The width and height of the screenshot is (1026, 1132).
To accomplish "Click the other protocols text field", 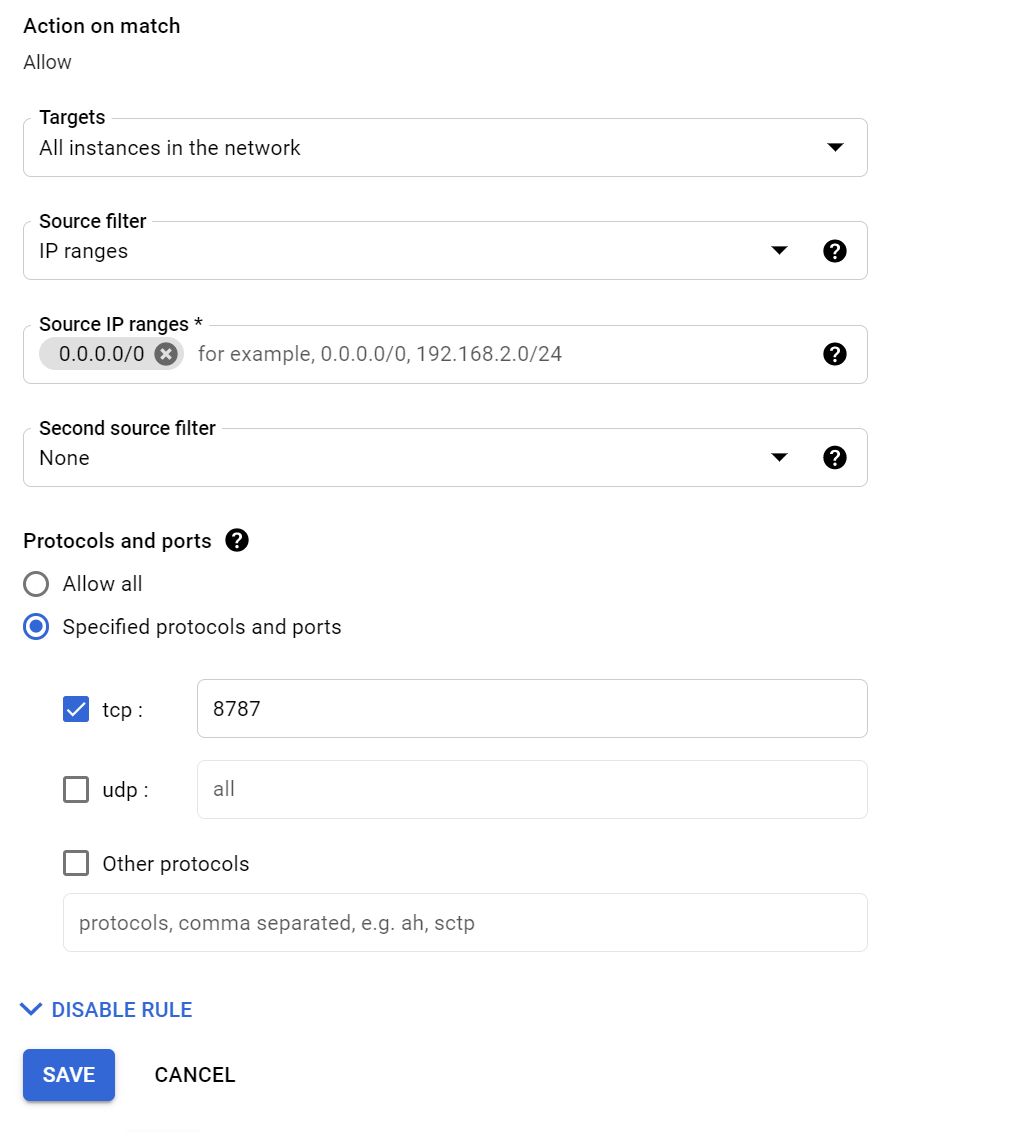I will tap(465, 923).
